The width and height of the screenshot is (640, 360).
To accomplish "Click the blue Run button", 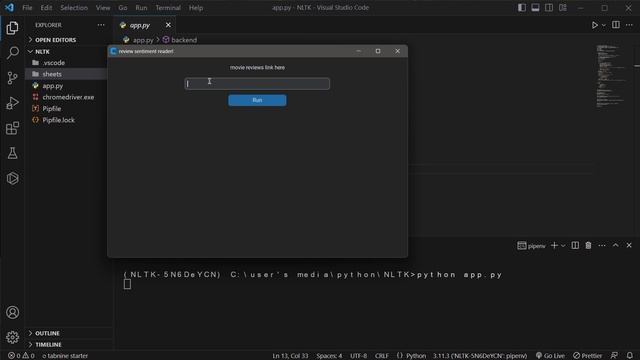I will 257,100.
